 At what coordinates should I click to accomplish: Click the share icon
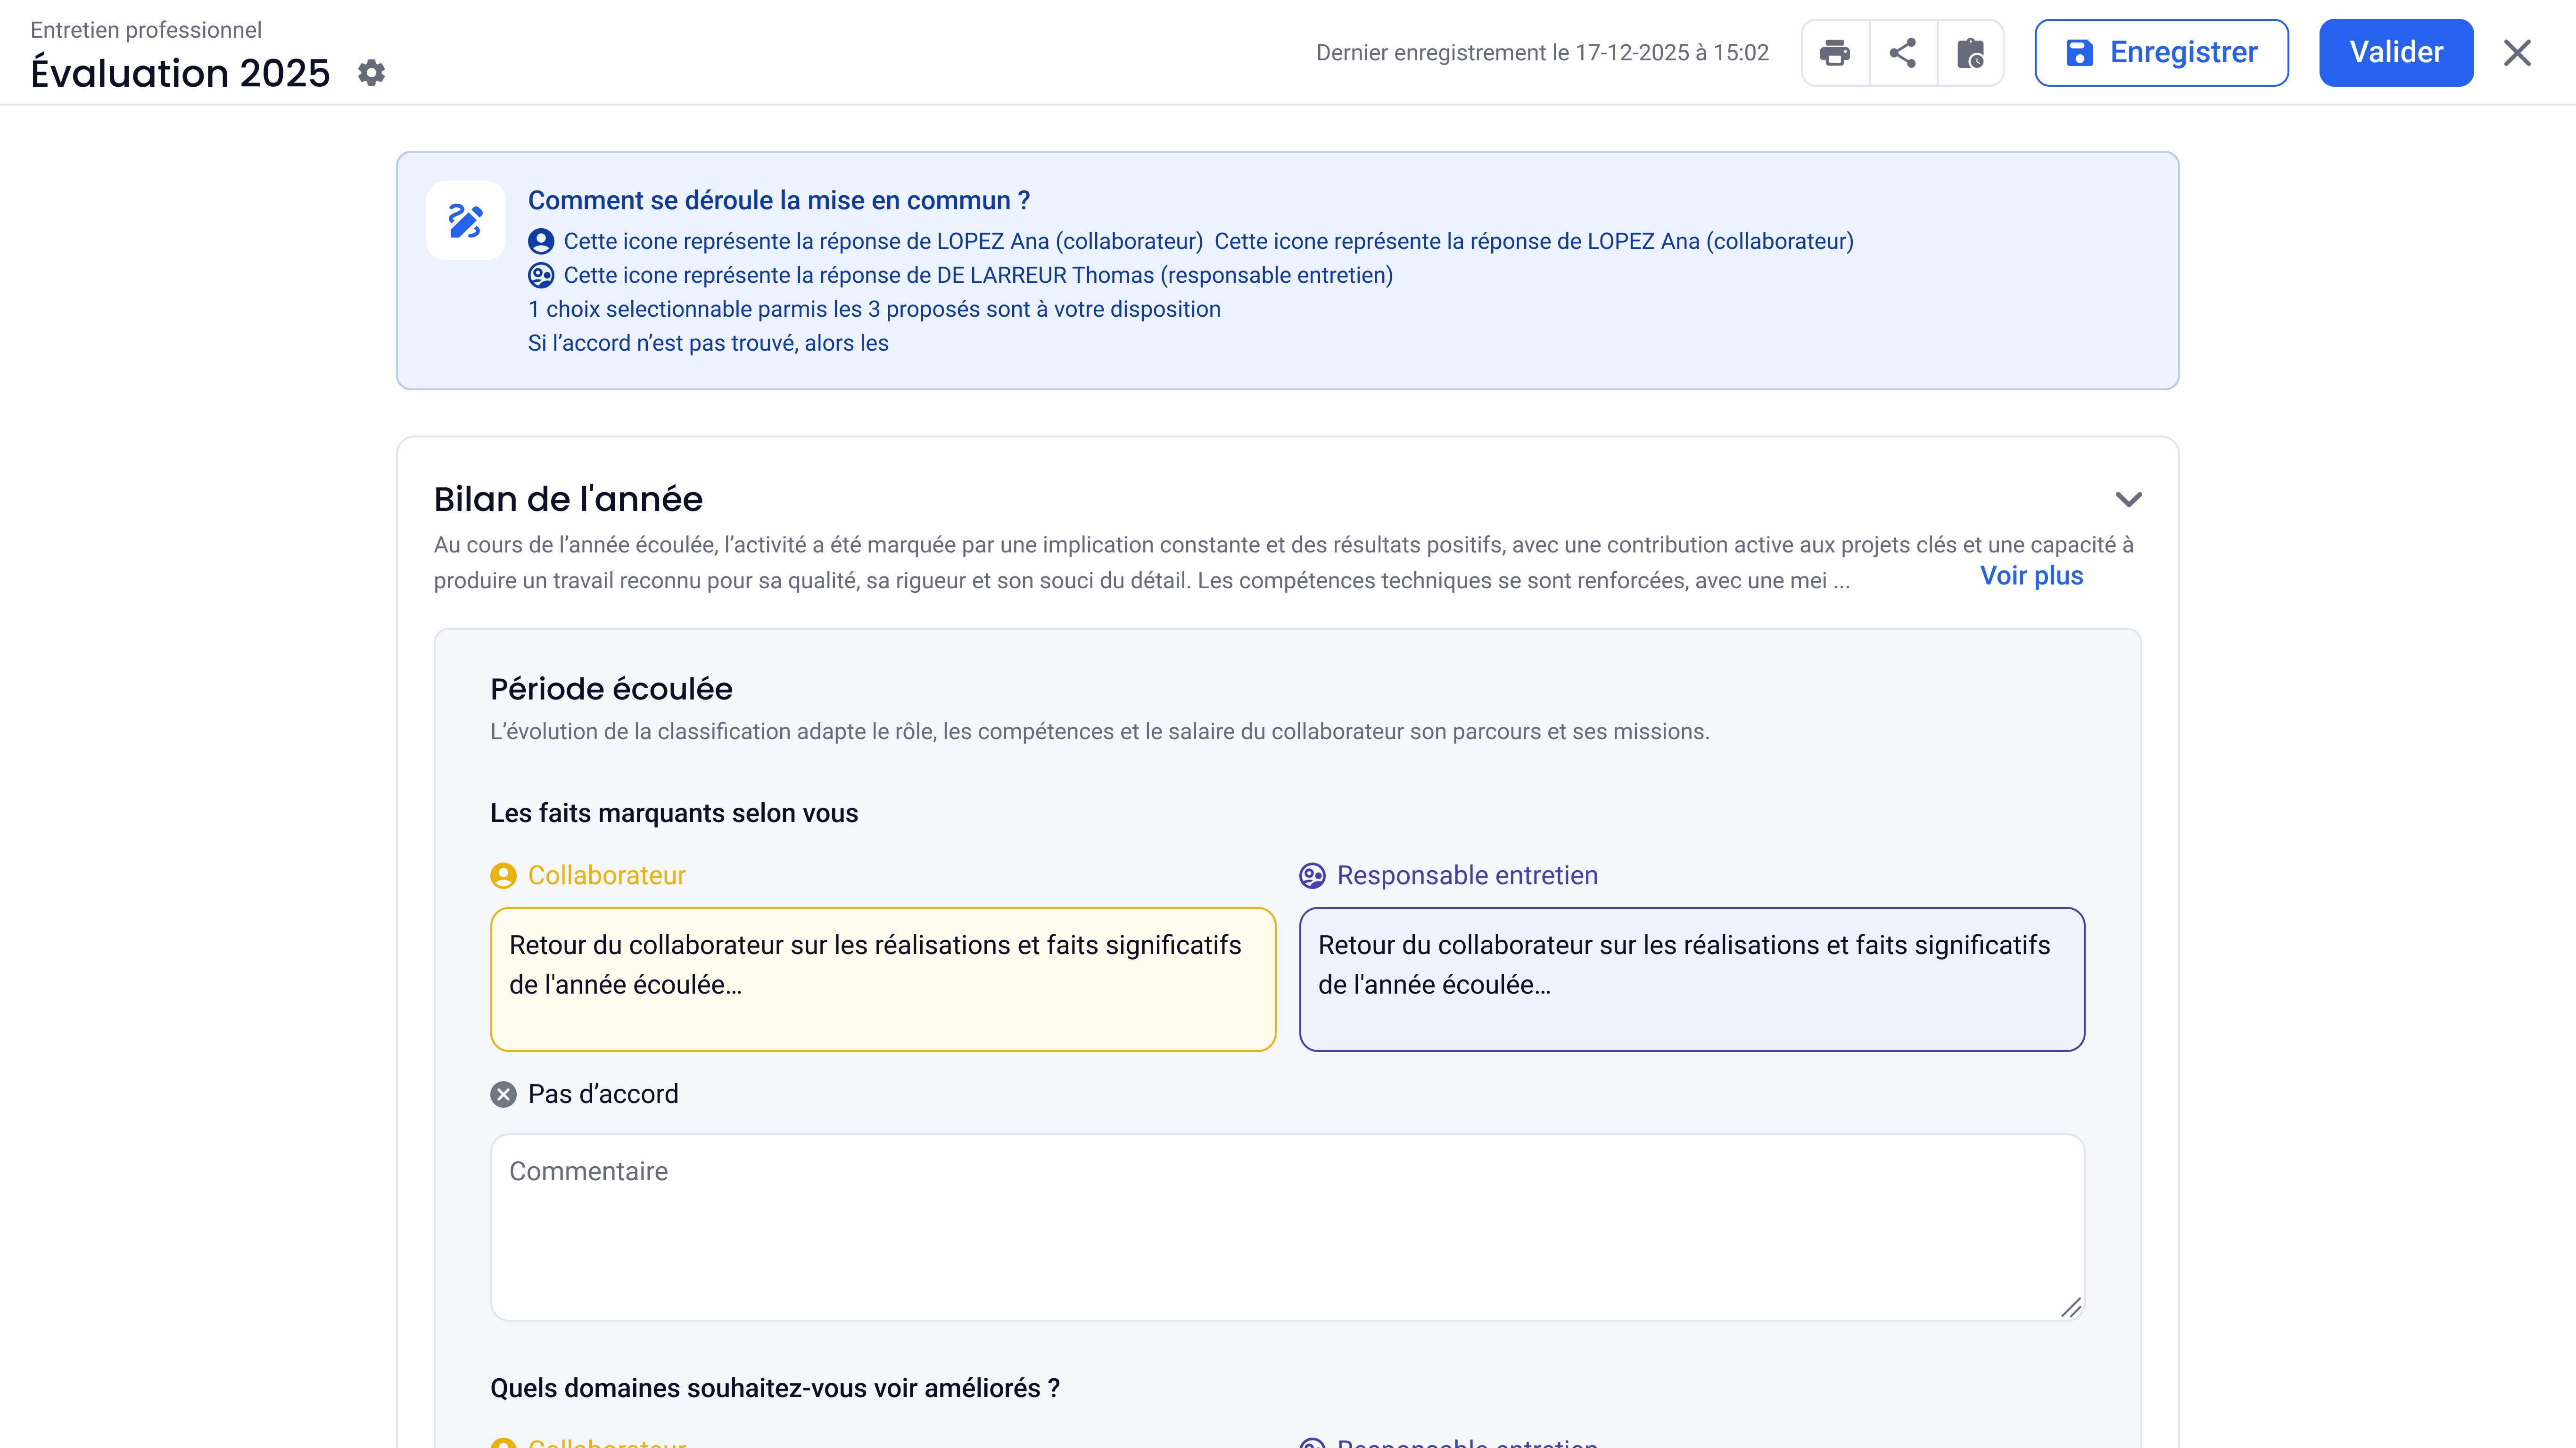[x=1902, y=53]
